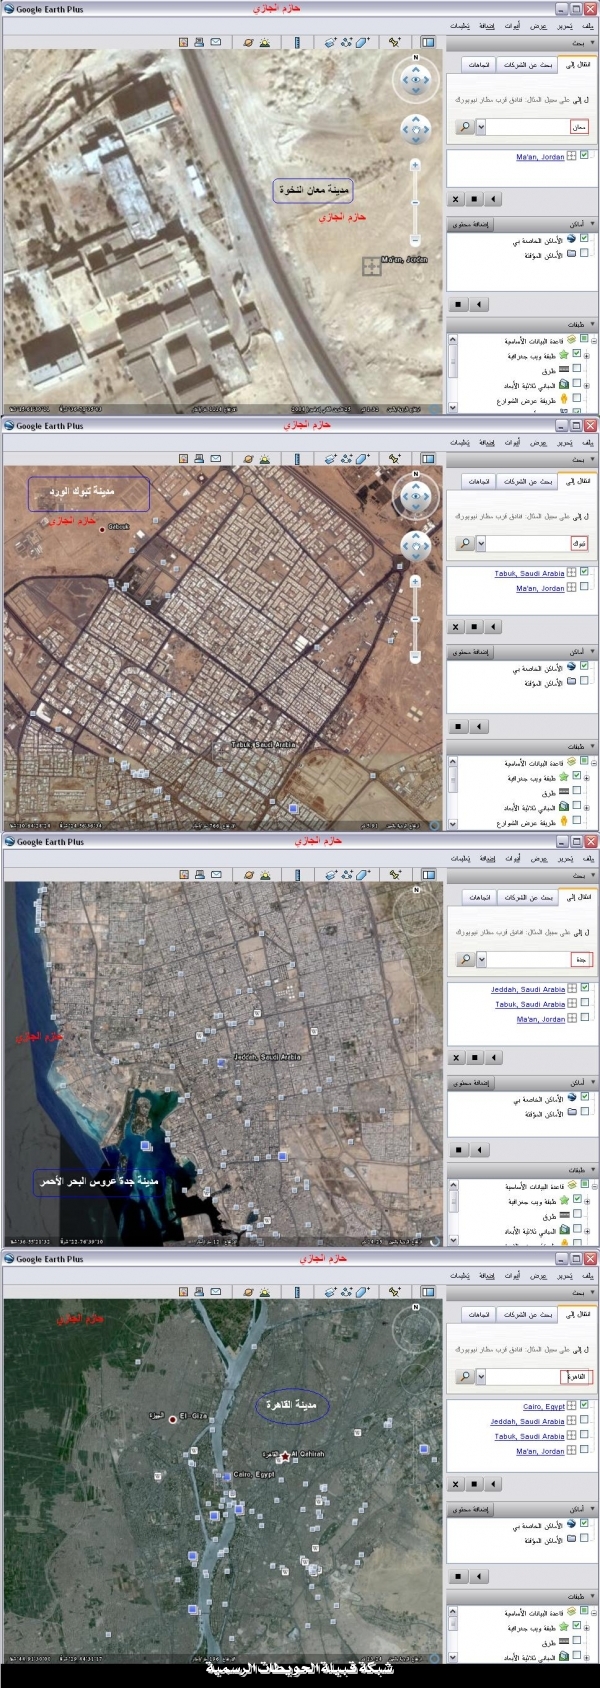Toggle Ma'an, Jordan checkbox in Ma'an window
600x1688 pixels.
point(584,156)
